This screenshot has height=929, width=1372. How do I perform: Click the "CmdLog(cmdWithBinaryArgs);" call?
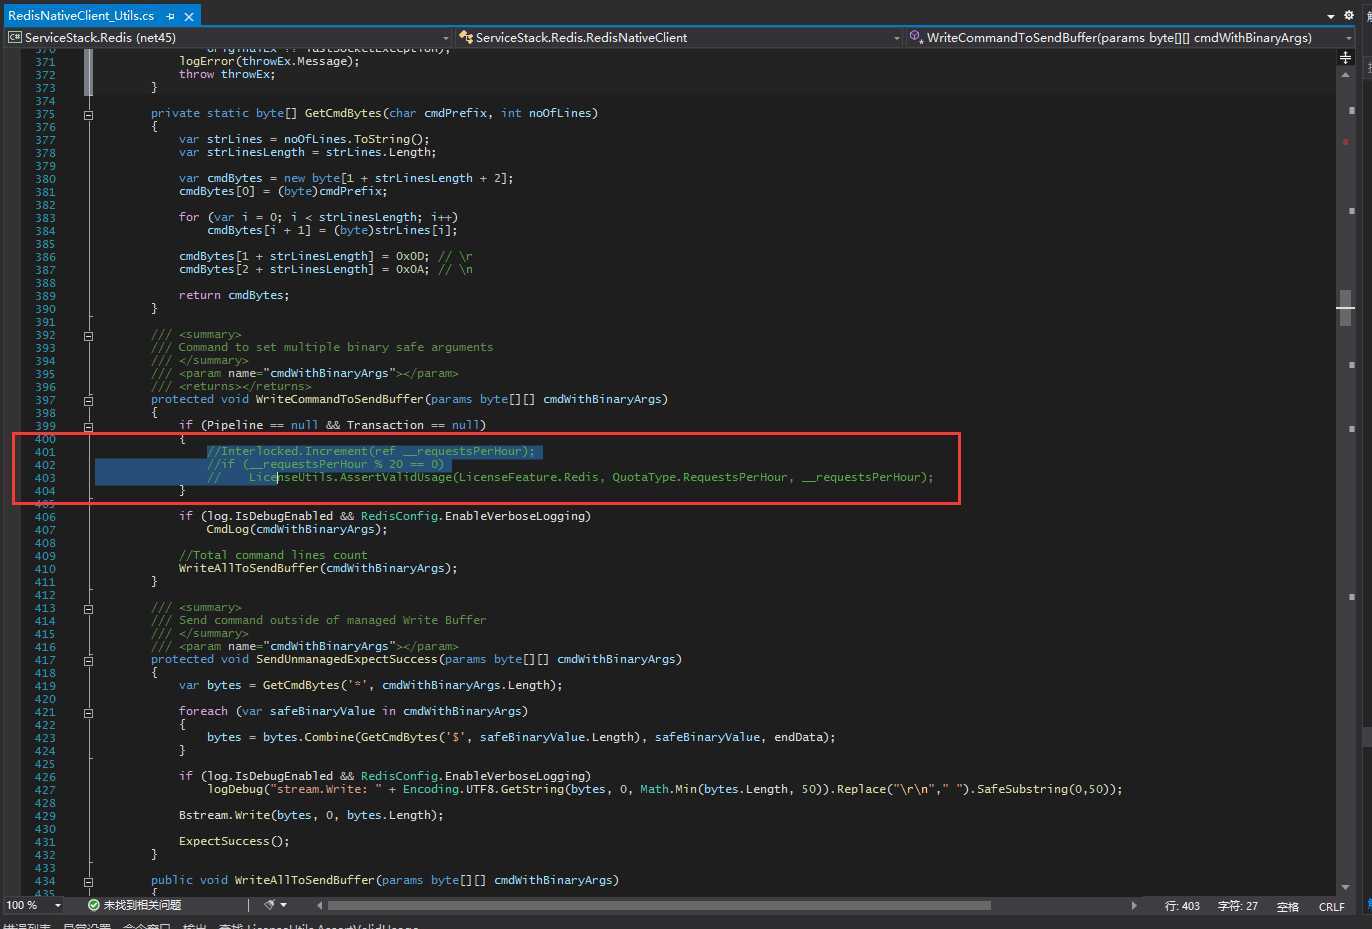click(297, 530)
